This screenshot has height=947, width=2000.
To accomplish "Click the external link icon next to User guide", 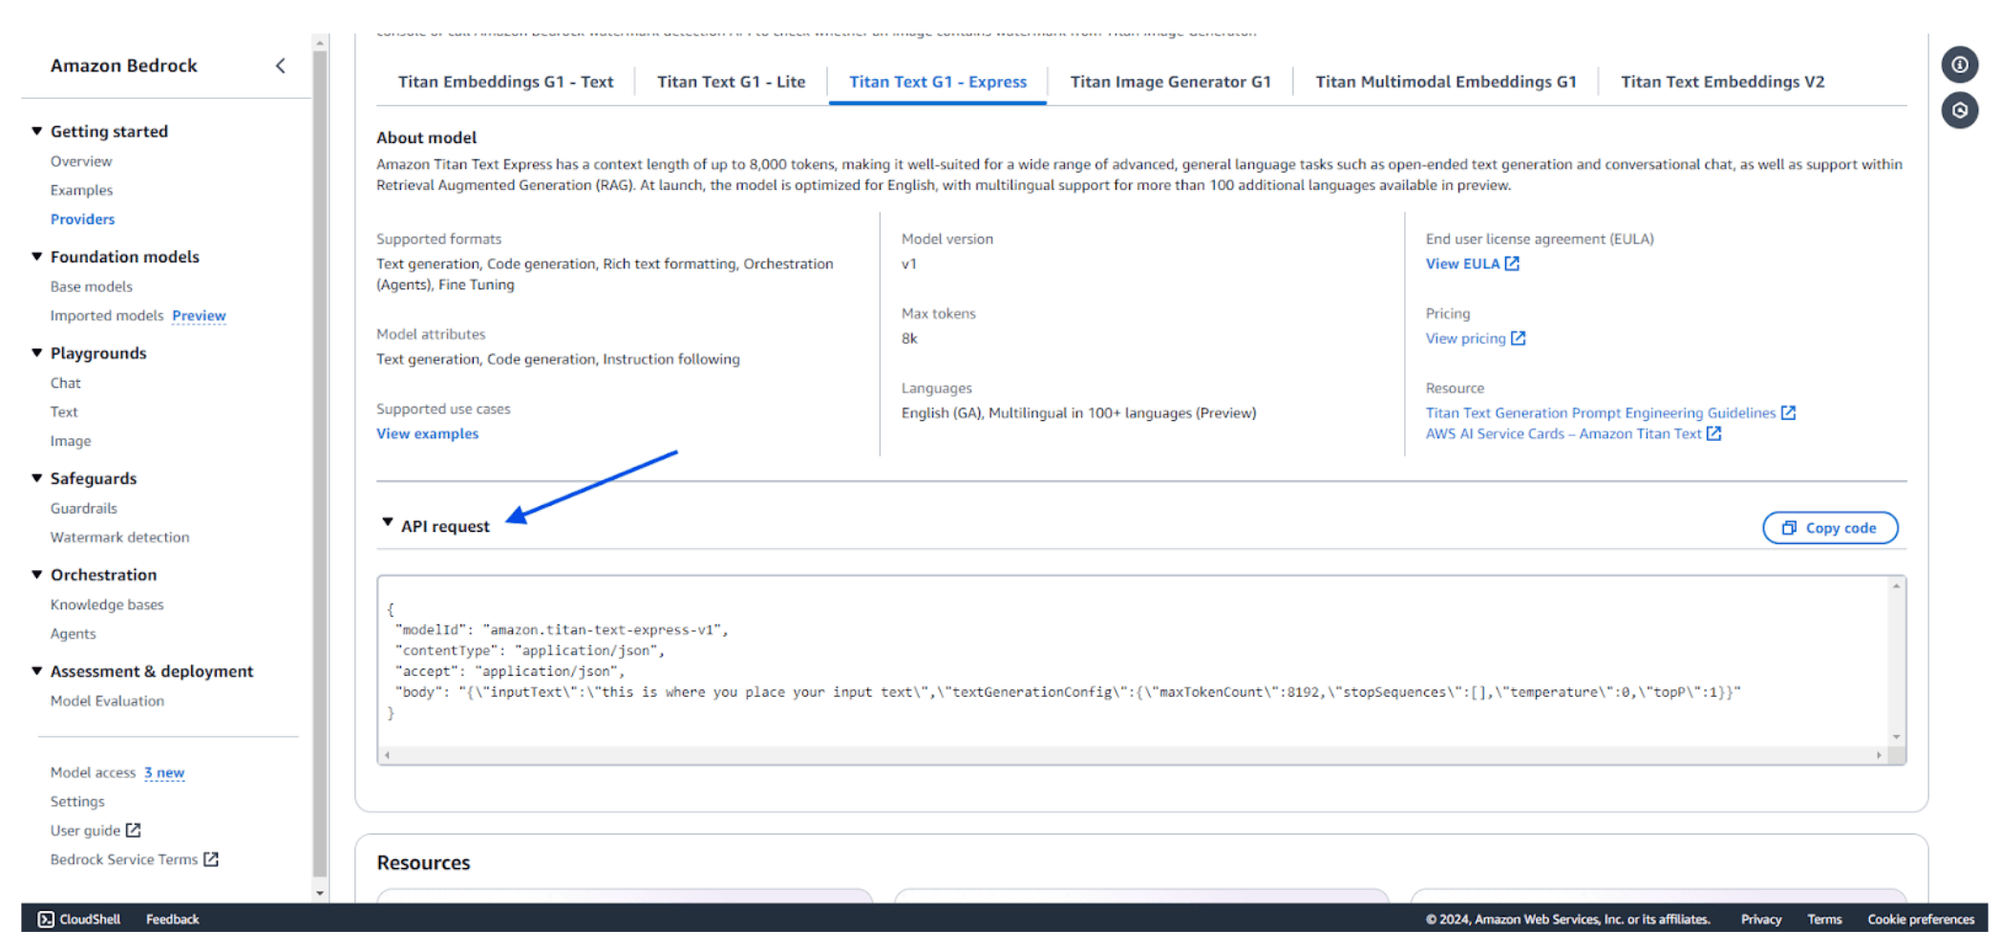I will coord(133,830).
